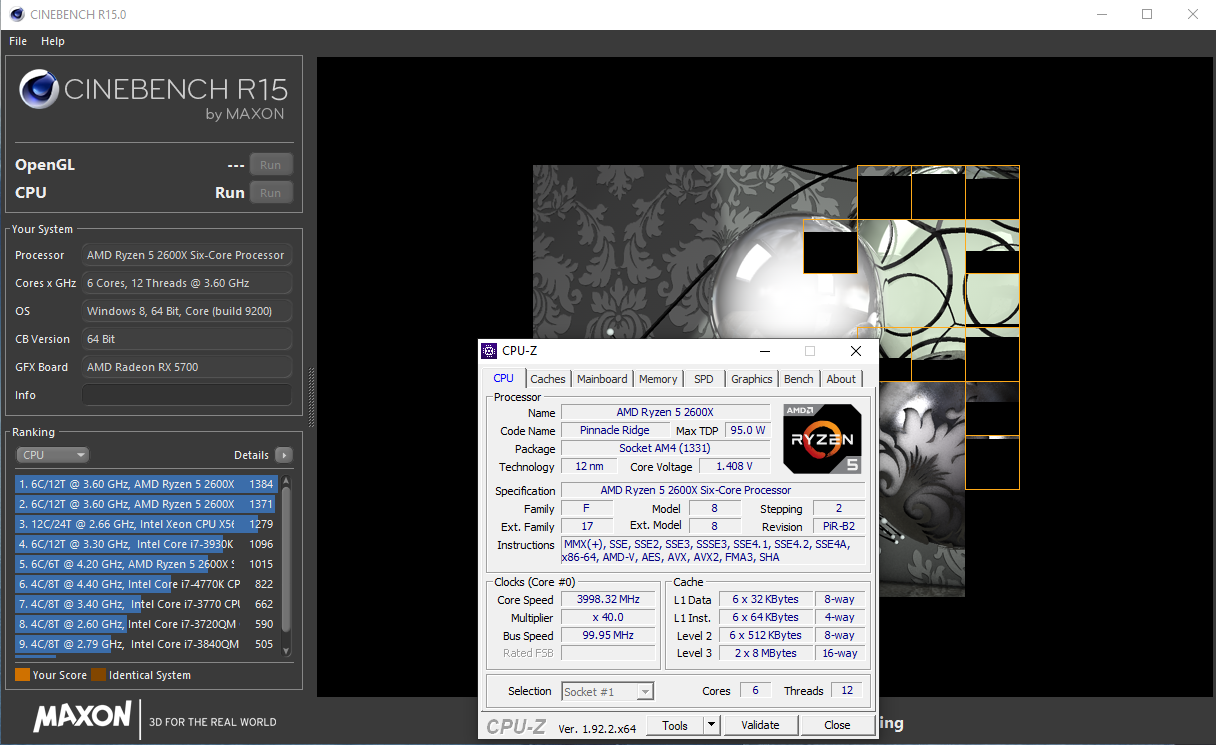
Task: Minimize the CPU-Z window
Action: [x=765, y=351]
